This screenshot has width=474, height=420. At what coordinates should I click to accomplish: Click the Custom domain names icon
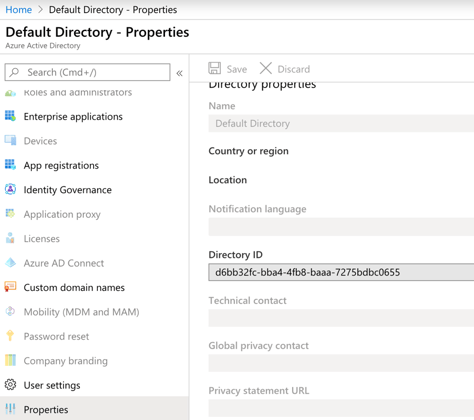(x=10, y=287)
